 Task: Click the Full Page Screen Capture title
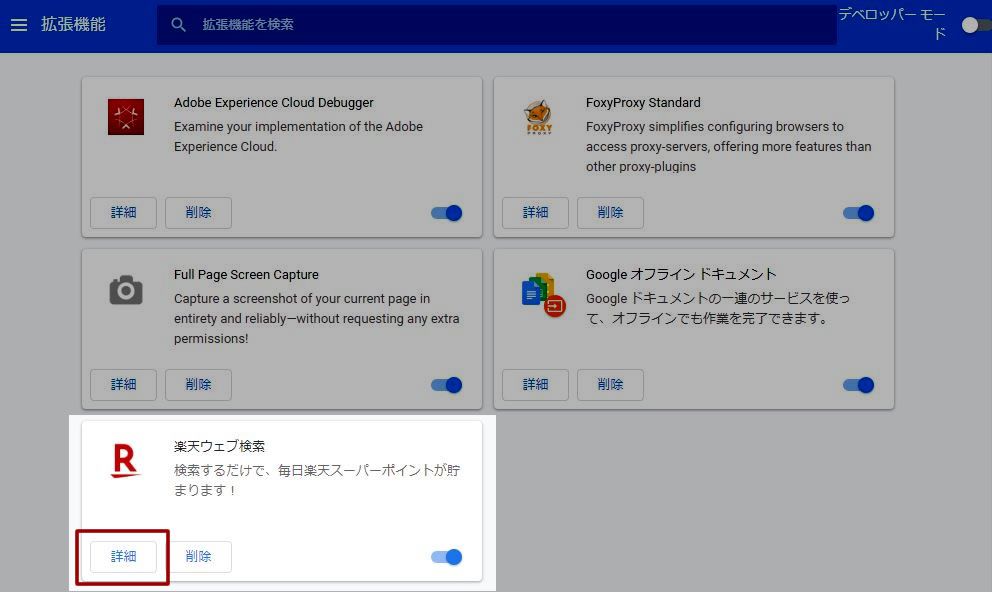click(x=246, y=274)
